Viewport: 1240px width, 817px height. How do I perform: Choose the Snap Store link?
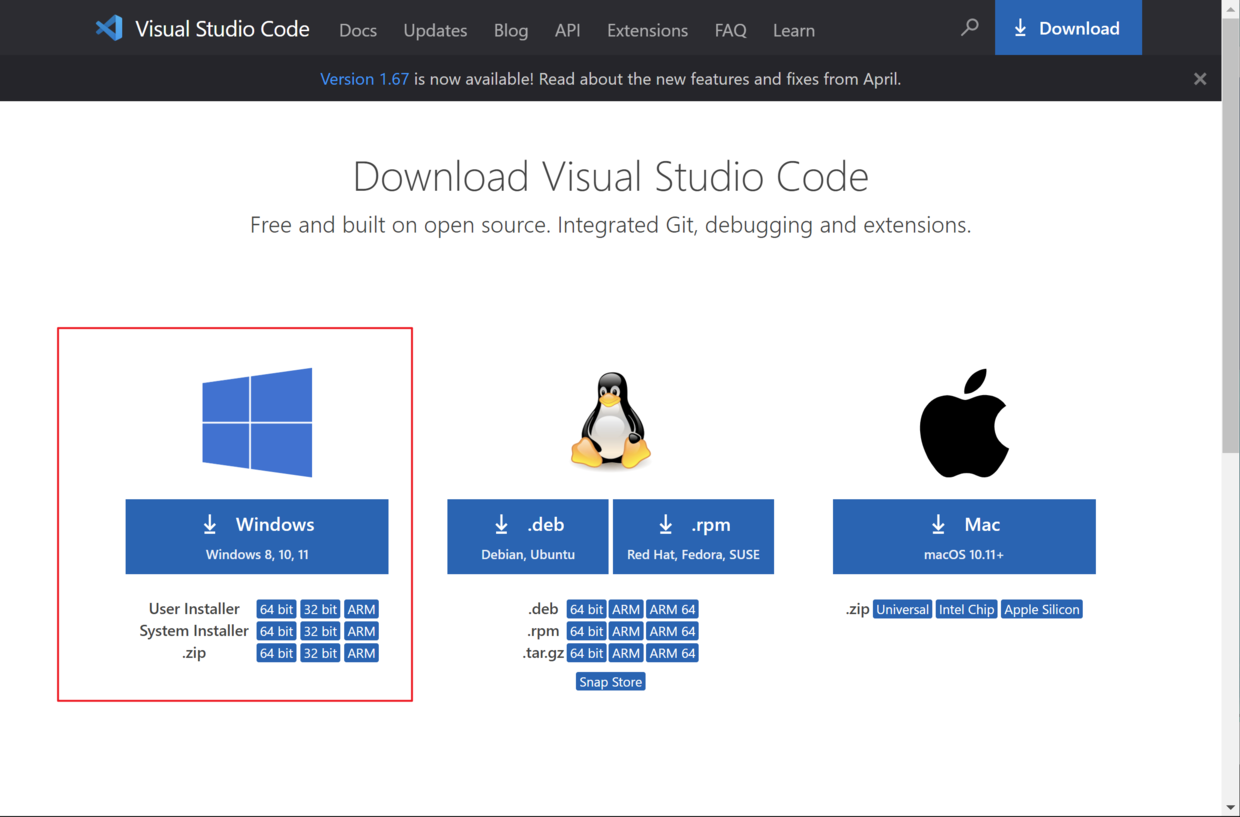[x=610, y=682]
